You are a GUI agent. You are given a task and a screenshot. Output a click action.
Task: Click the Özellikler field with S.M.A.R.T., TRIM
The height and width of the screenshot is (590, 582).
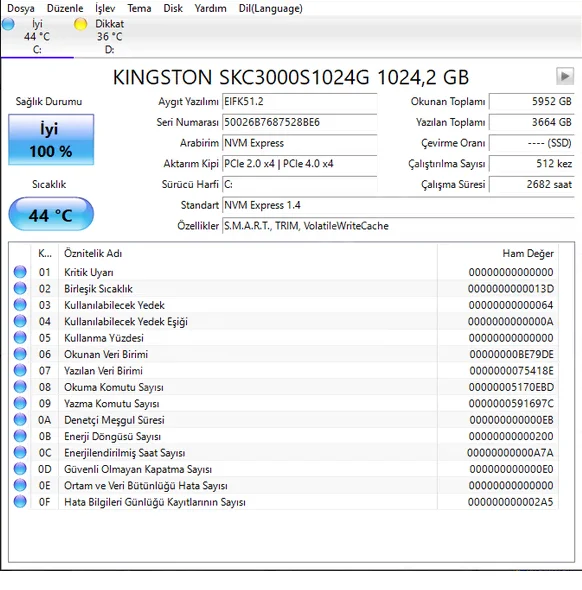click(398, 226)
